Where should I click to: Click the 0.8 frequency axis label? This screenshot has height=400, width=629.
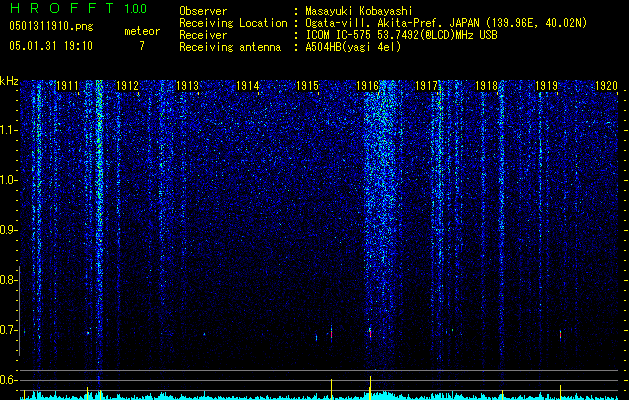tap(8, 280)
